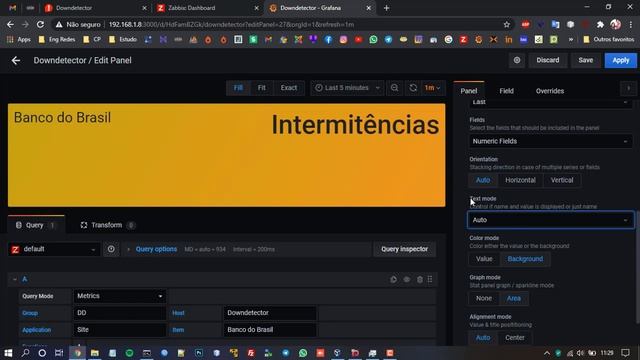Switch to the Zabbix Dashboard browser tab
This screenshot has width=640, height=360.
(208, 8)
